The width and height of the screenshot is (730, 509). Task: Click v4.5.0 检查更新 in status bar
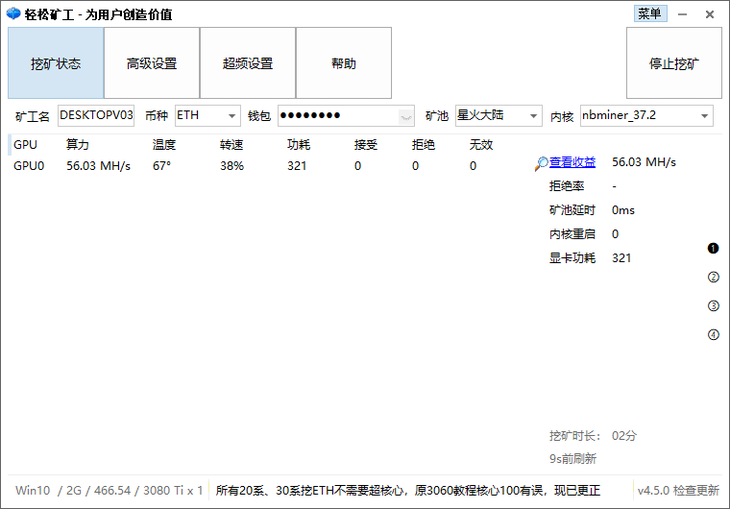[679, 490]
